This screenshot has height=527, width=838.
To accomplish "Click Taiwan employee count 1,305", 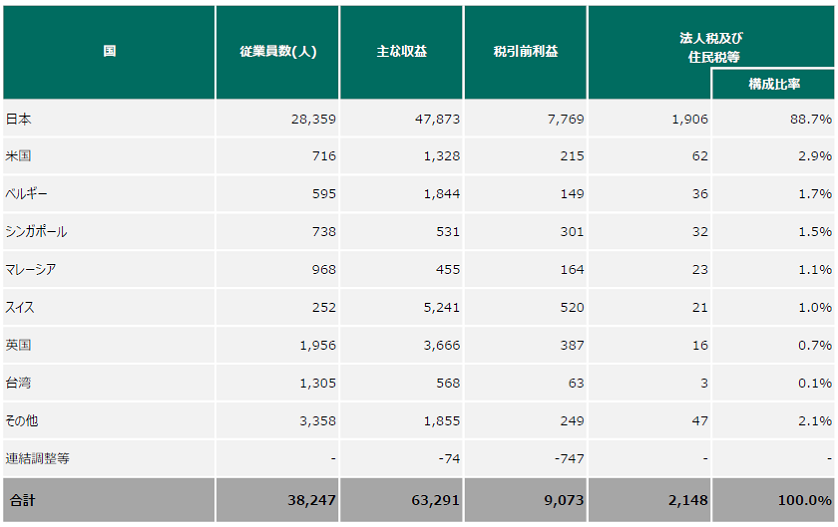I will point(317,383).
